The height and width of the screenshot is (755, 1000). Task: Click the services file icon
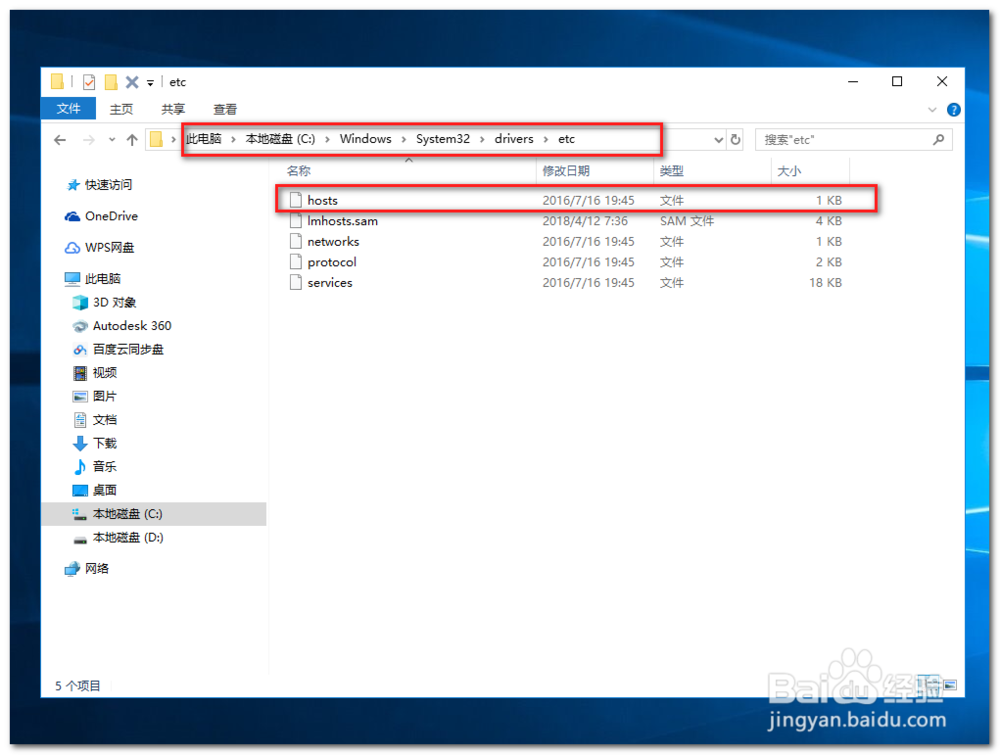[295, 282]
